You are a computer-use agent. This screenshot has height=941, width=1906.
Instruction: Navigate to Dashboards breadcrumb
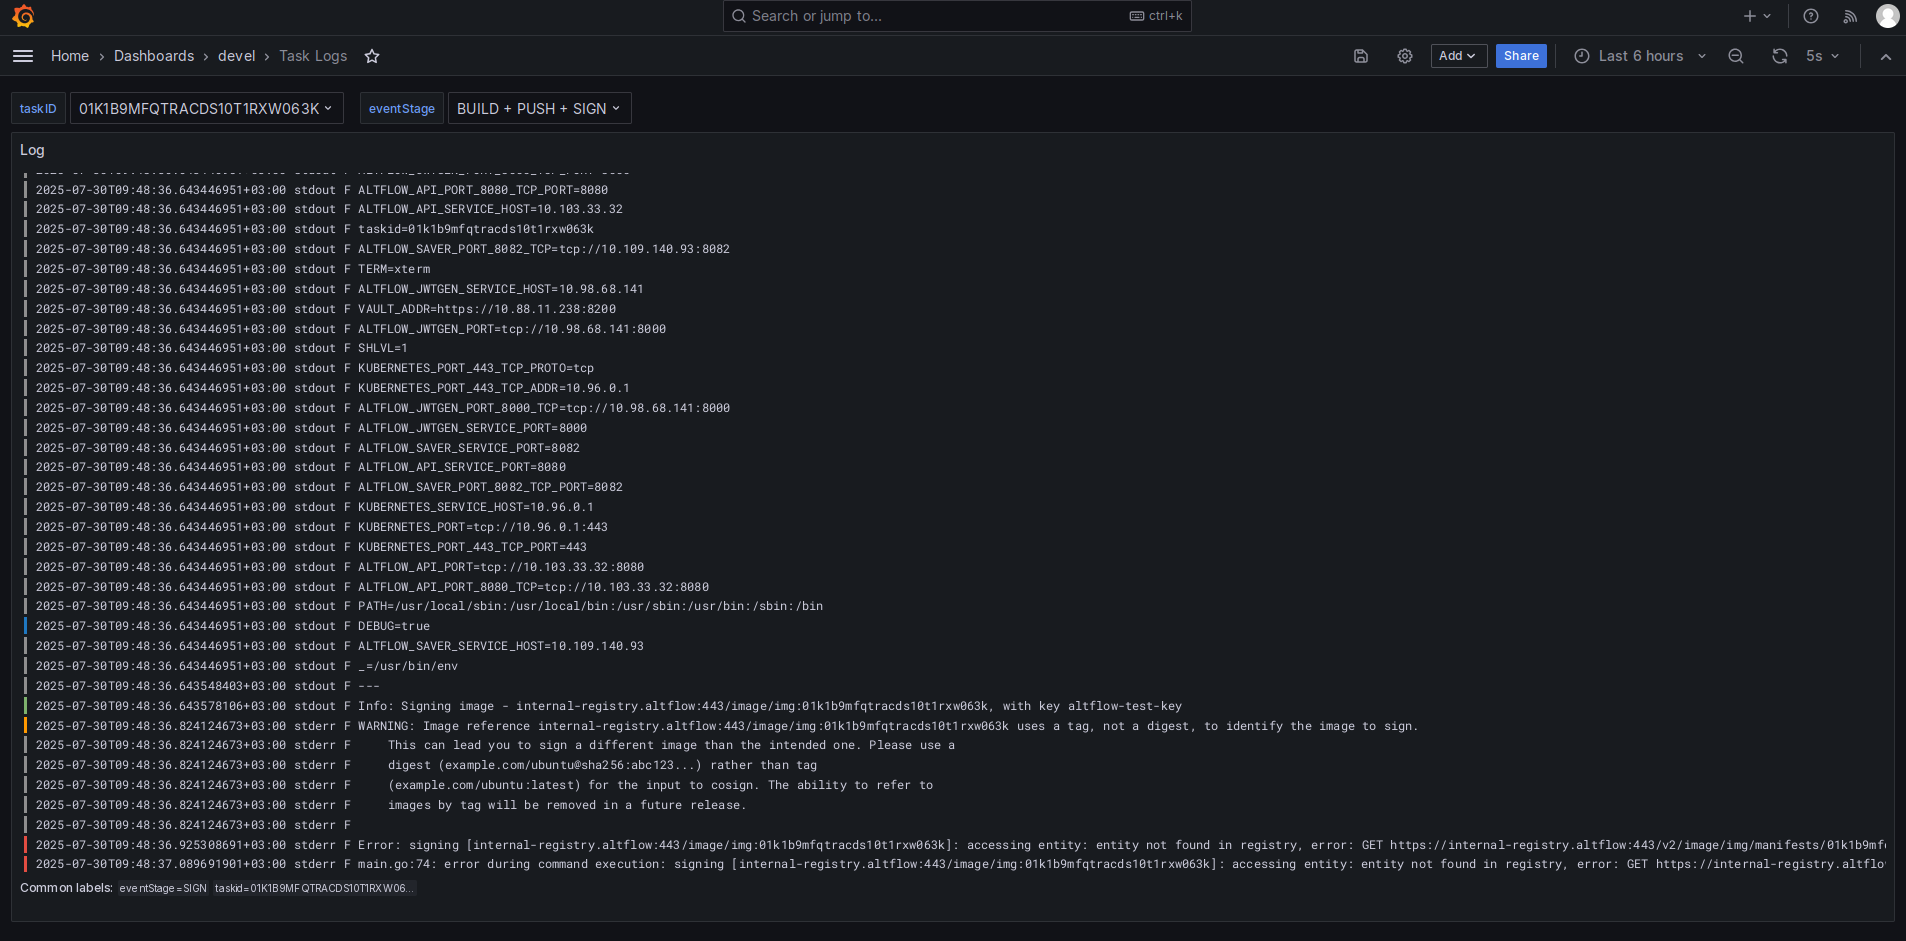[x=154, y=56]
